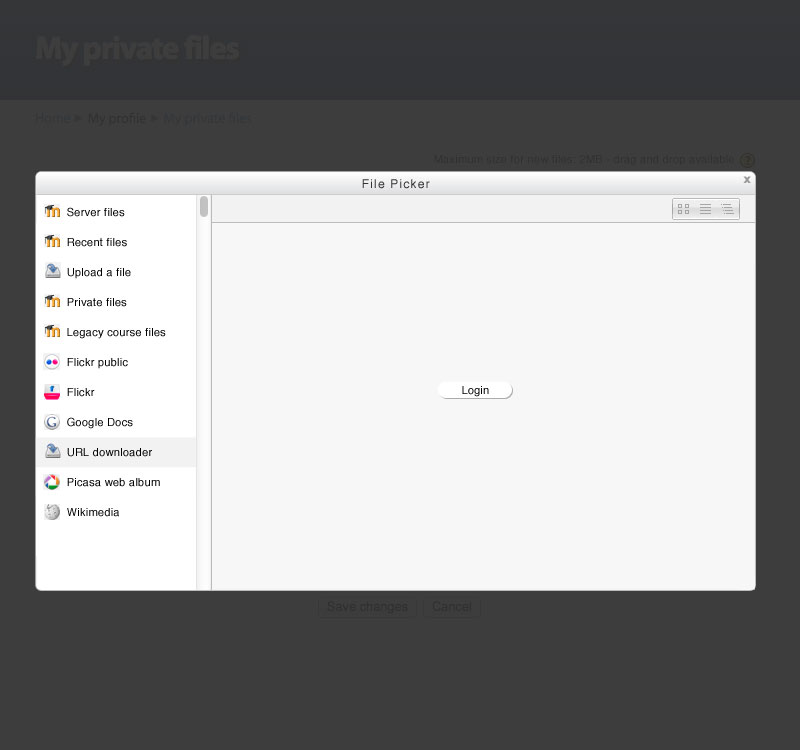Click the Upload a file icon

tap(52, 271)
